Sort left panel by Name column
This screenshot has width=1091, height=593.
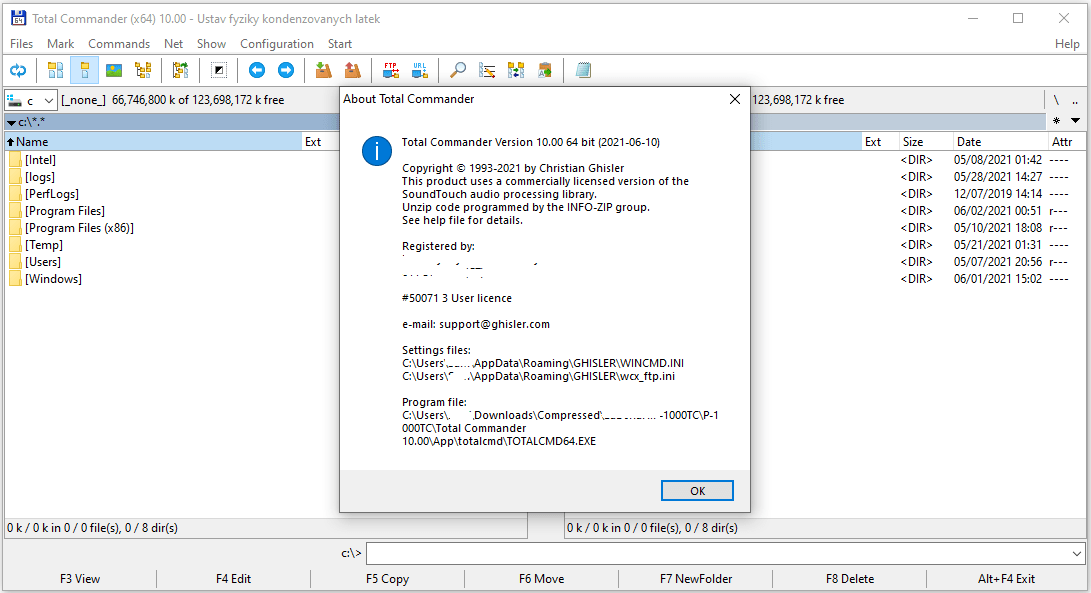(153, 142)
